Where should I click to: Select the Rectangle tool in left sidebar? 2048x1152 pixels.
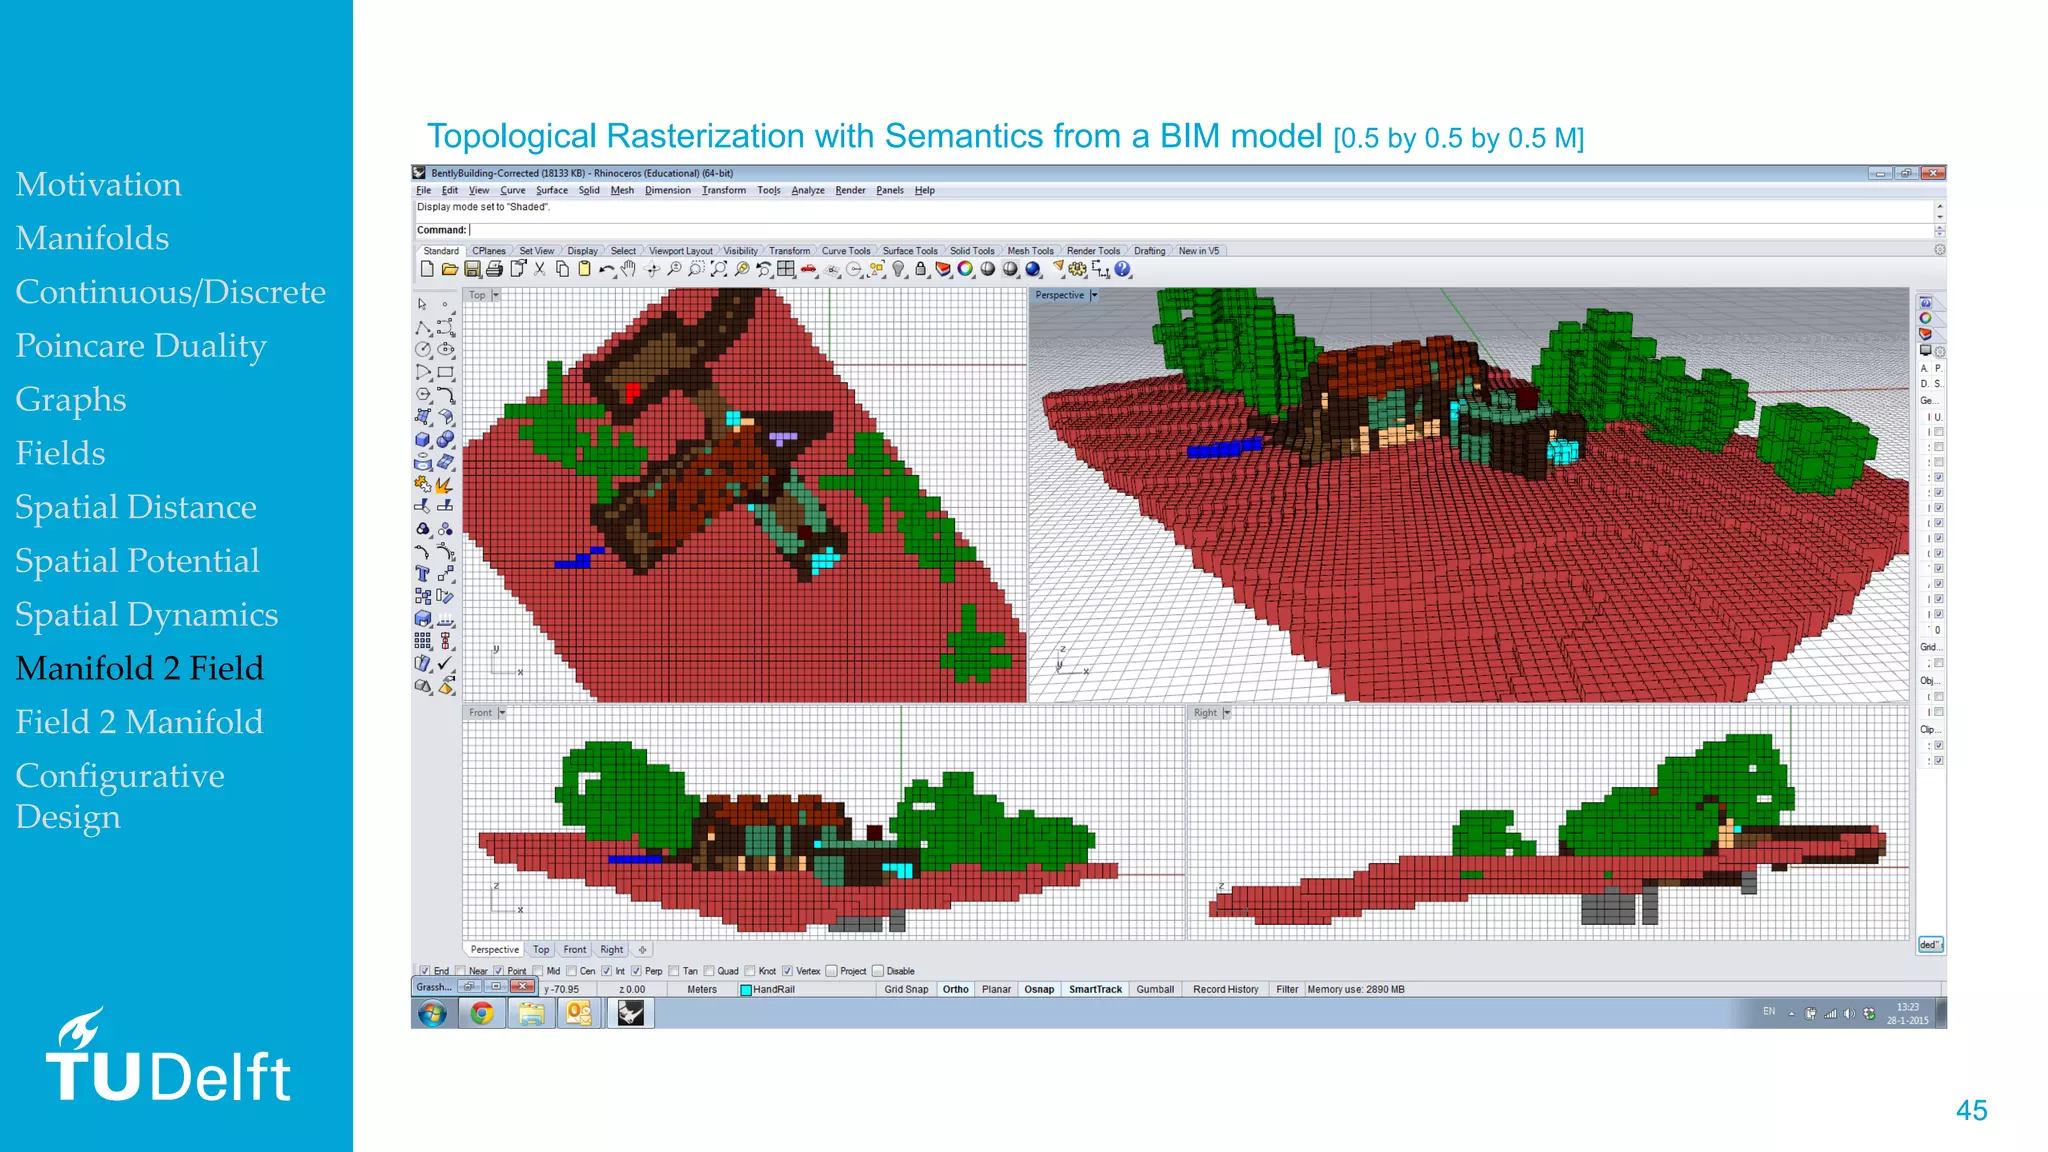pyautogui.click(x=446, y=372)
